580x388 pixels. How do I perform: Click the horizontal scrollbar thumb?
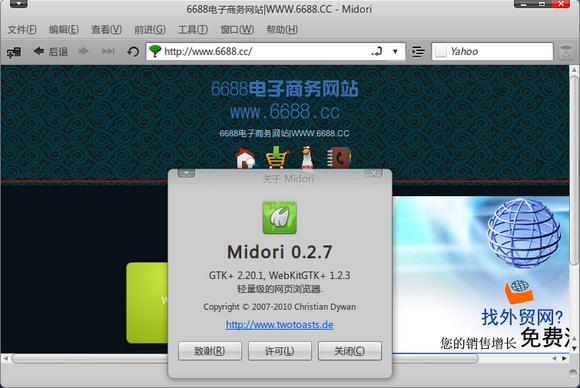[x=245, y=358]
